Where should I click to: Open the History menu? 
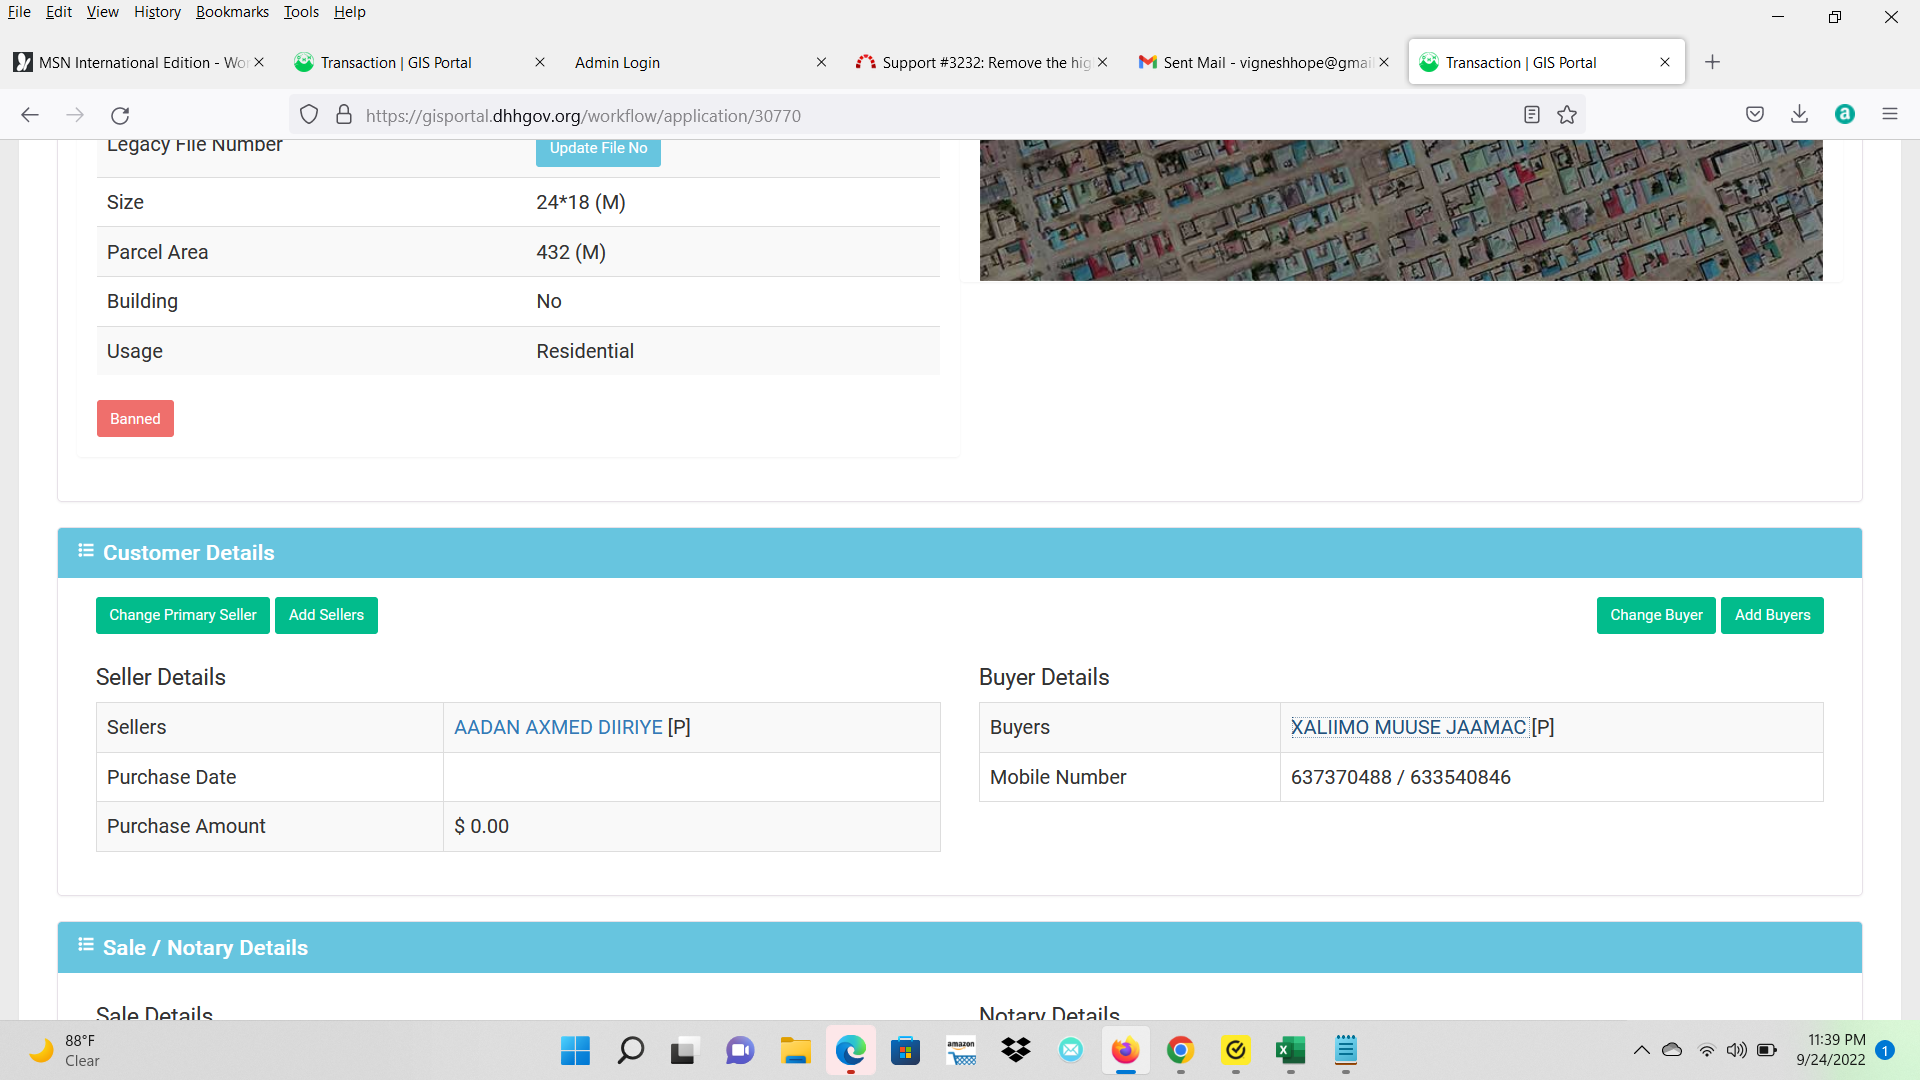click(157, 12)
